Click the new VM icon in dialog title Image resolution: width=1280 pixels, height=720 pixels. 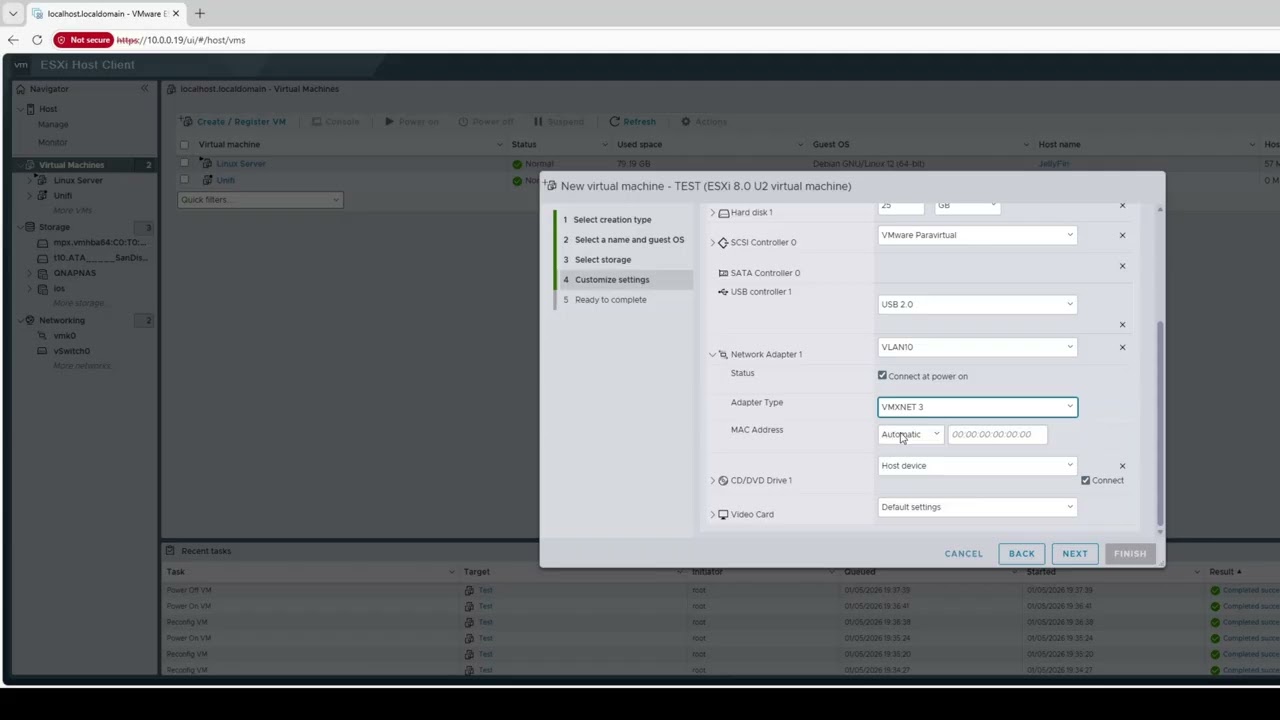click(551, 186)
